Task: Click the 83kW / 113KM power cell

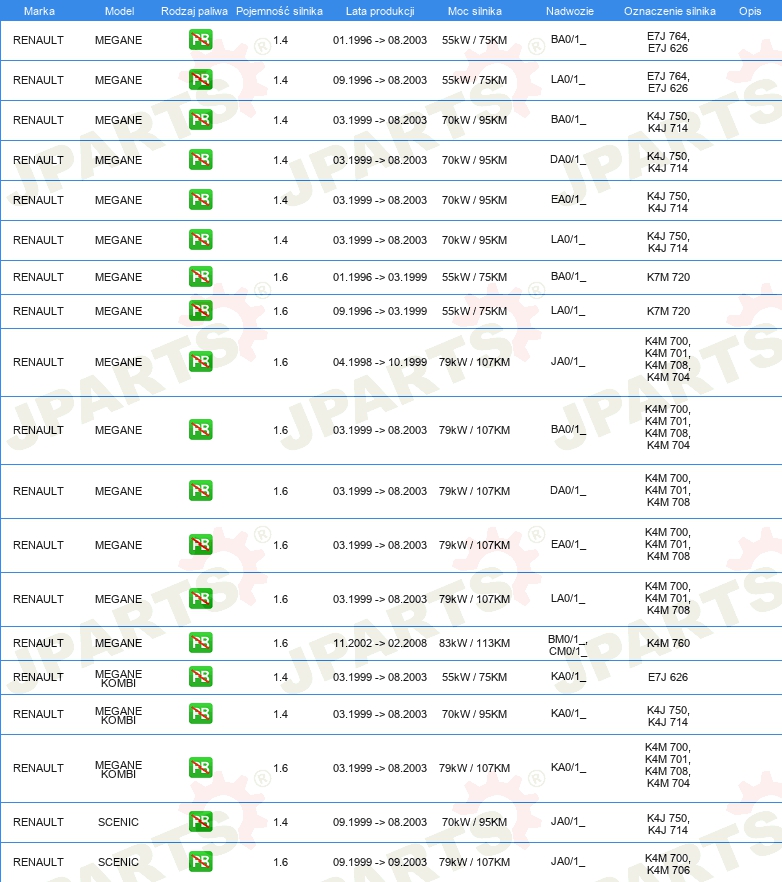Action: coord(474,643)
